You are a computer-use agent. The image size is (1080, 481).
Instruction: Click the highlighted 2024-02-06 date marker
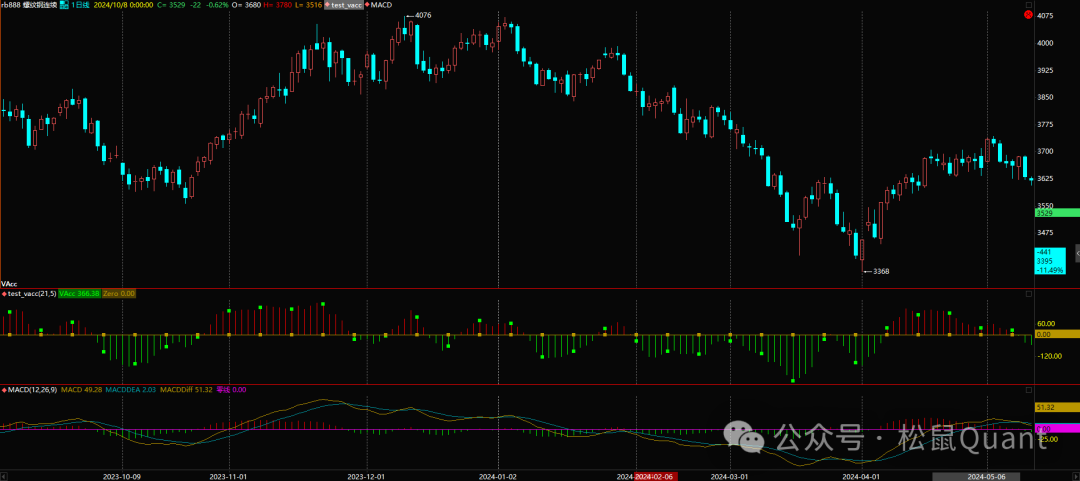point(656,477)
